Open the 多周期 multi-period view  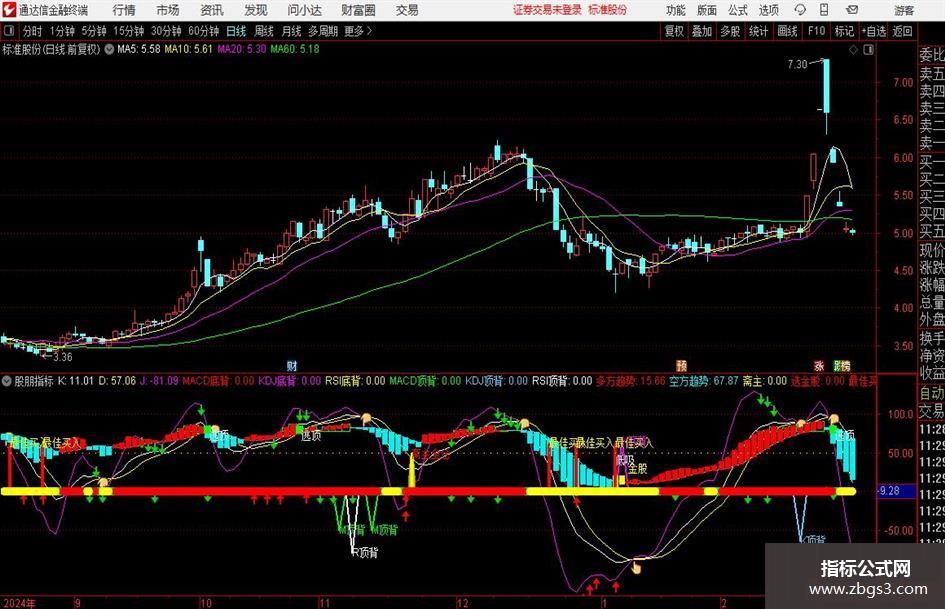323,31
